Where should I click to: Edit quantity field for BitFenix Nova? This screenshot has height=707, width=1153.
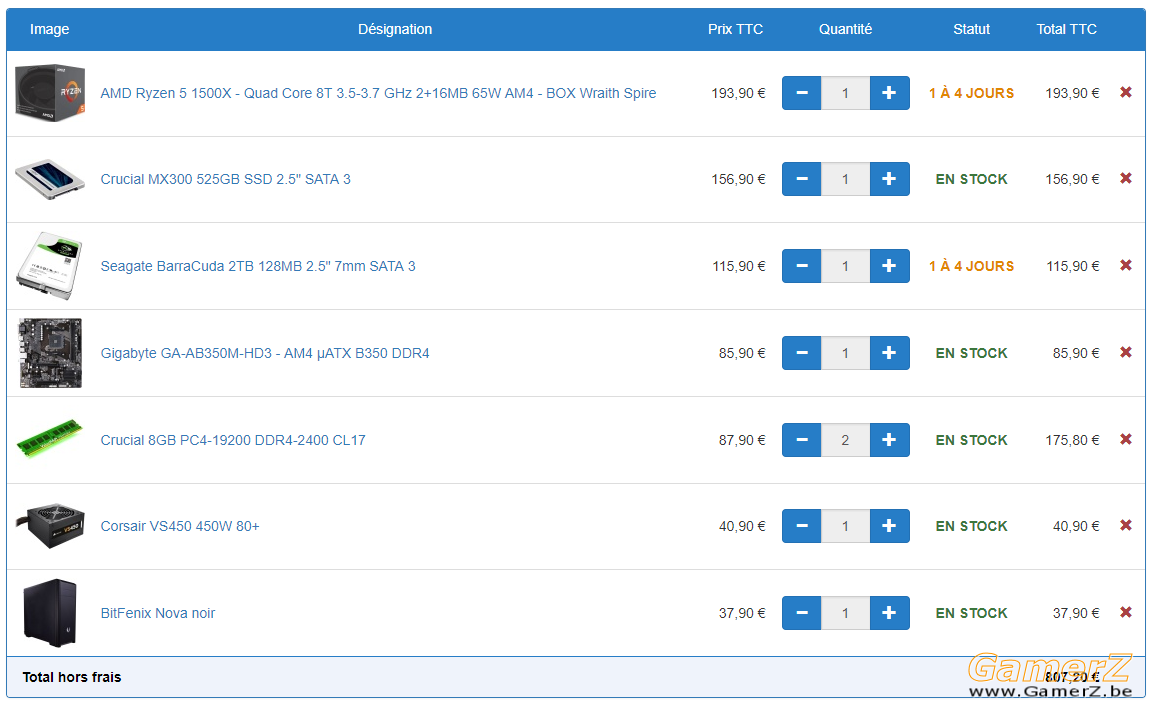846,613
